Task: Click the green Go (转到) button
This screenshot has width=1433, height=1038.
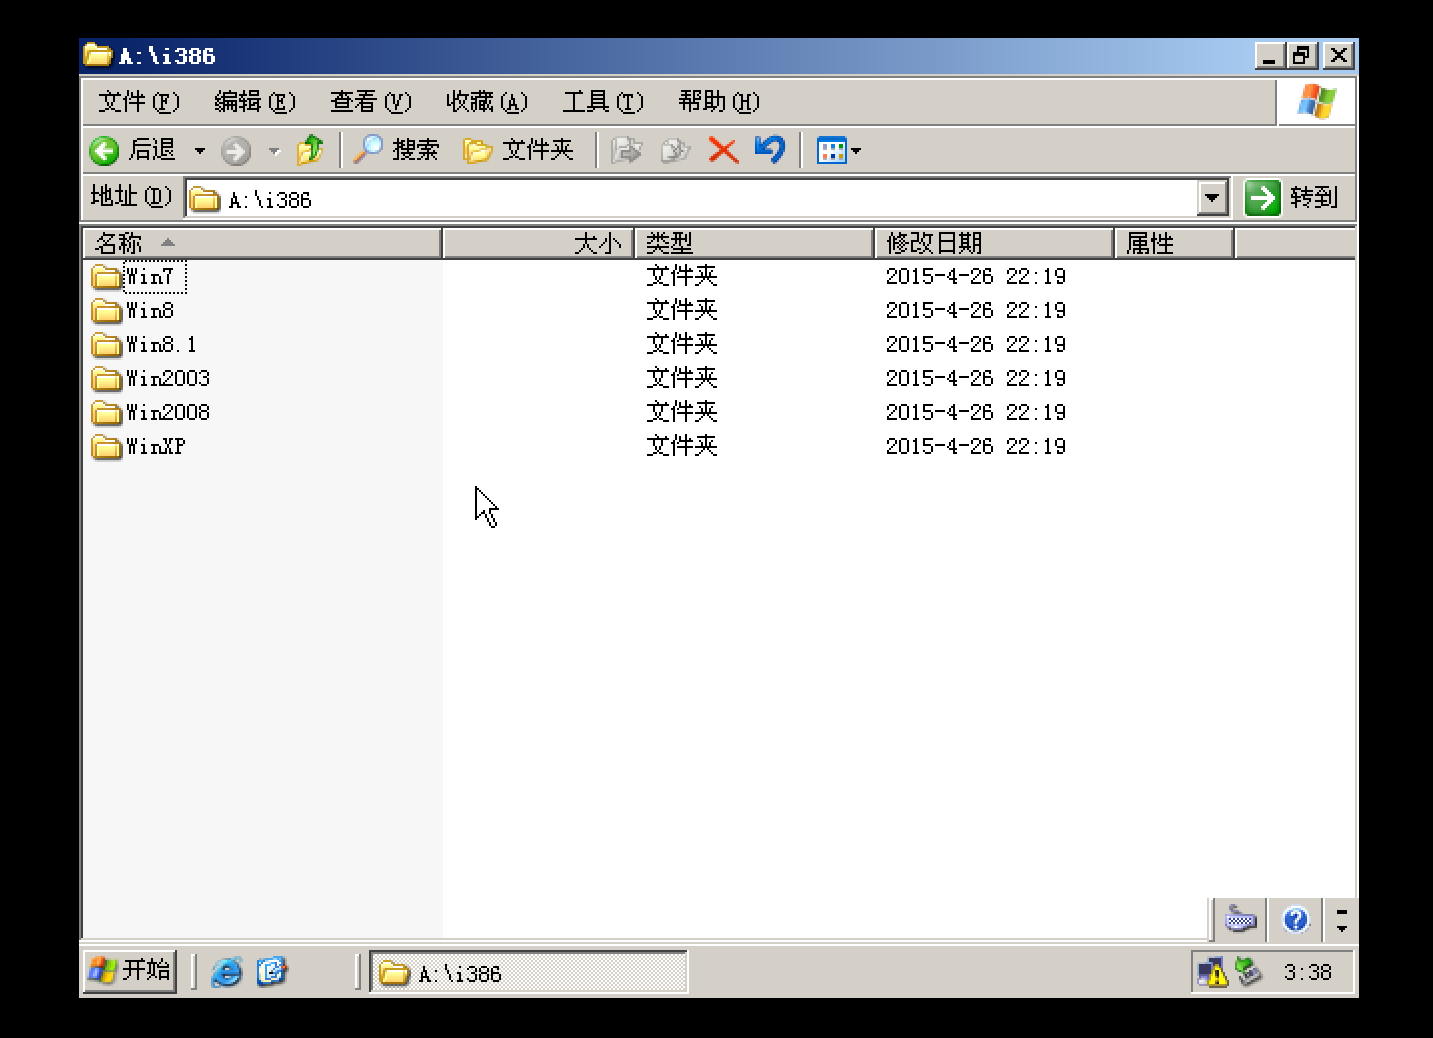Action: 1292,198
